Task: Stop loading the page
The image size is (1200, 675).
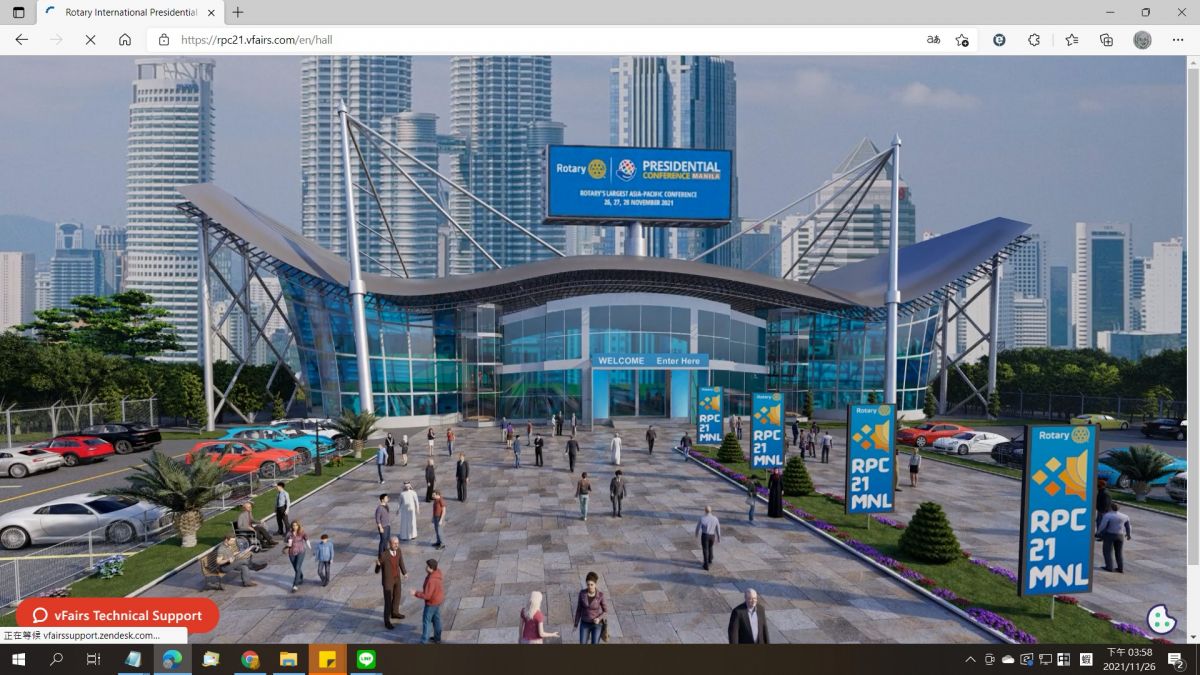Action: 89,40
